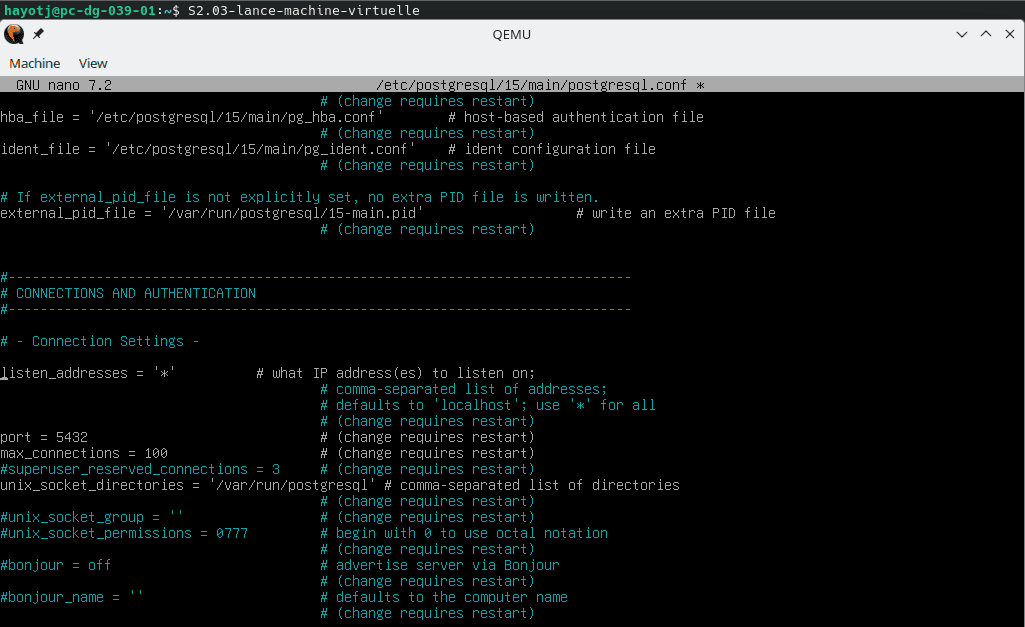The height and width of the screenshot is (627, 1025).
Task: Click the port = 5432 setting line
Action: [43, 436]
